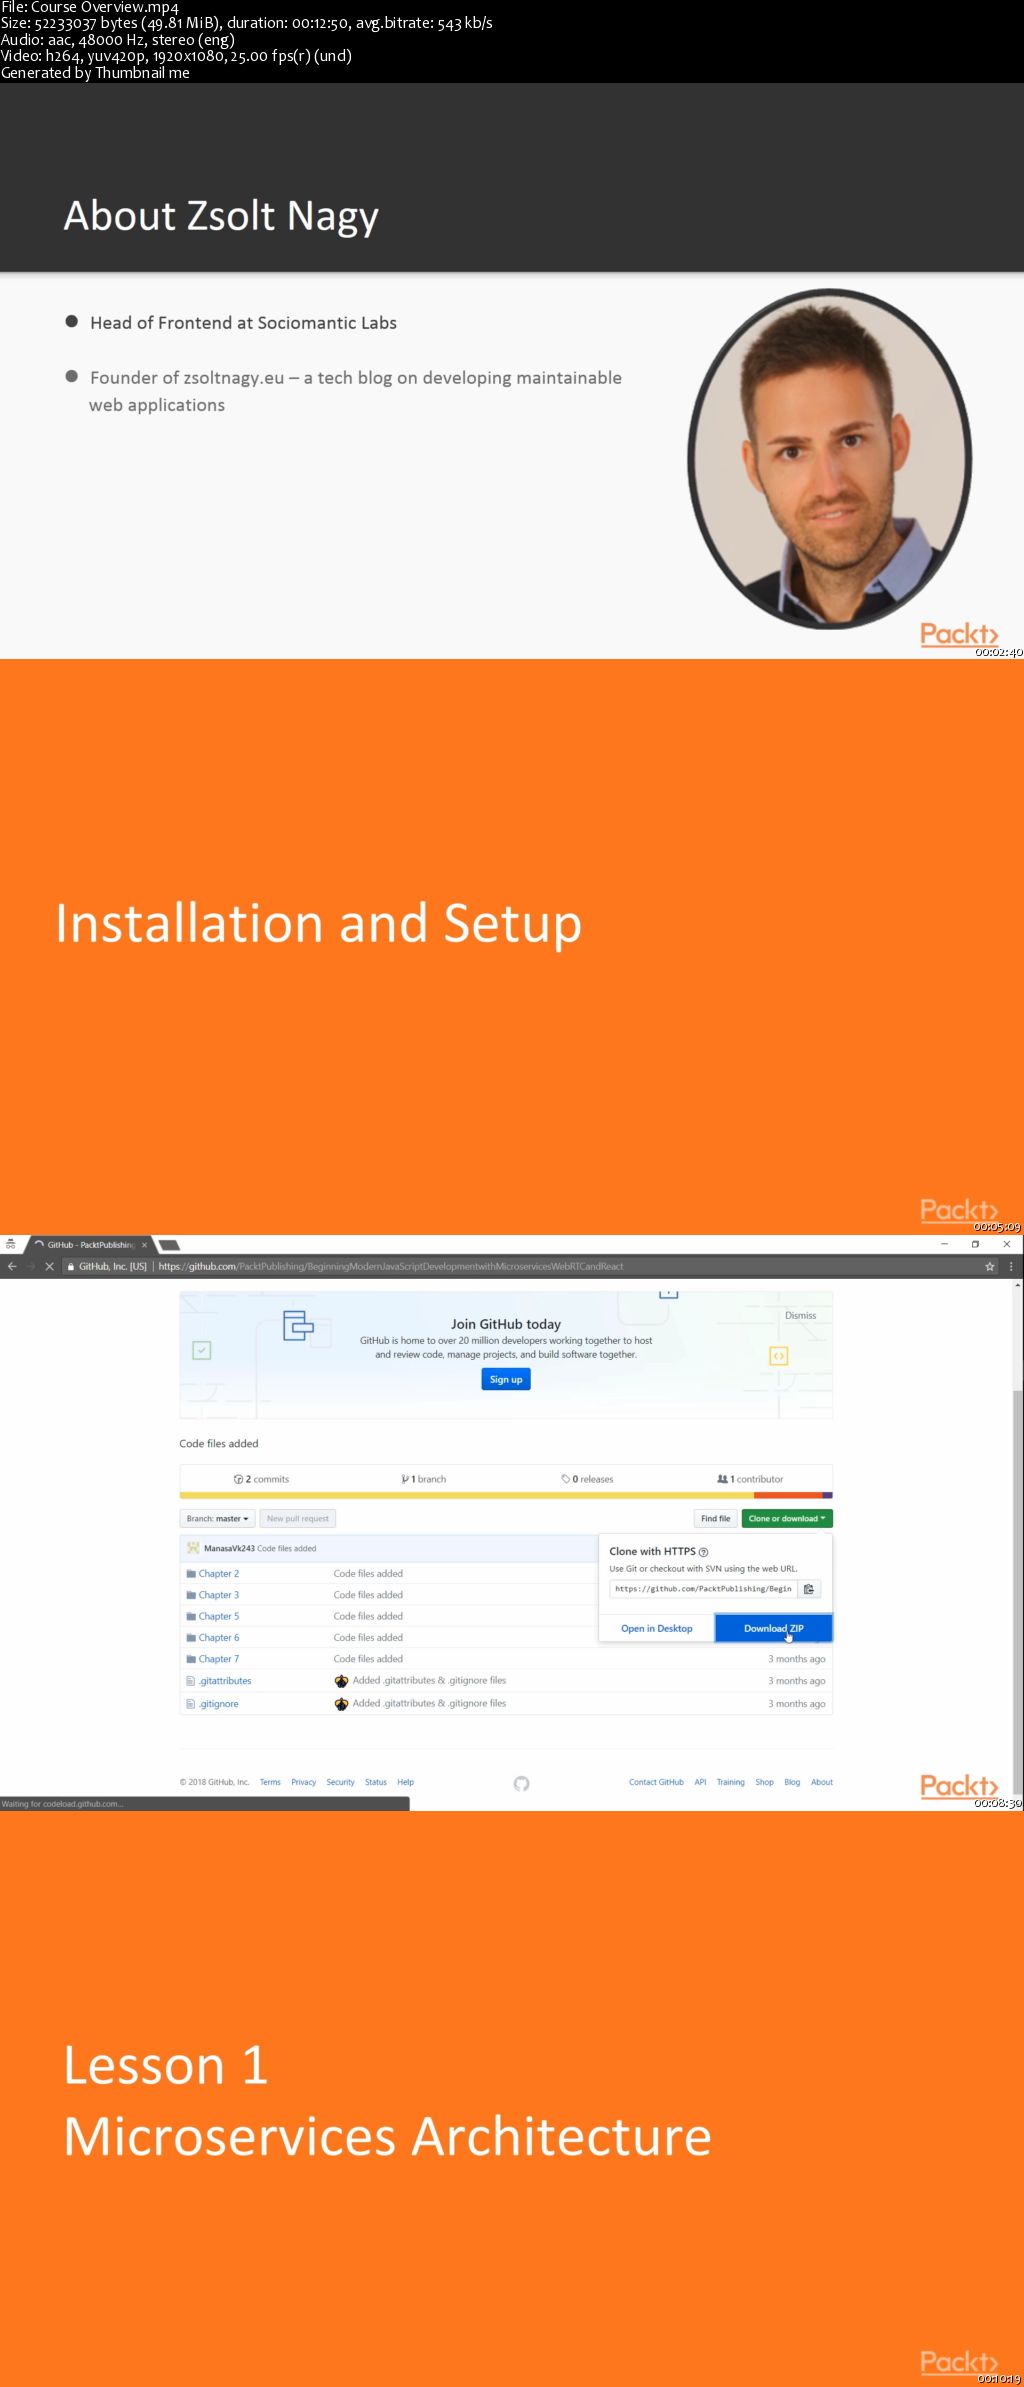Image resolution: width=1024 pixels, height=2387 pixels.
Task: Click the .gitattributes file icon
Action: pyautogui.click(x=191, y=1681)
